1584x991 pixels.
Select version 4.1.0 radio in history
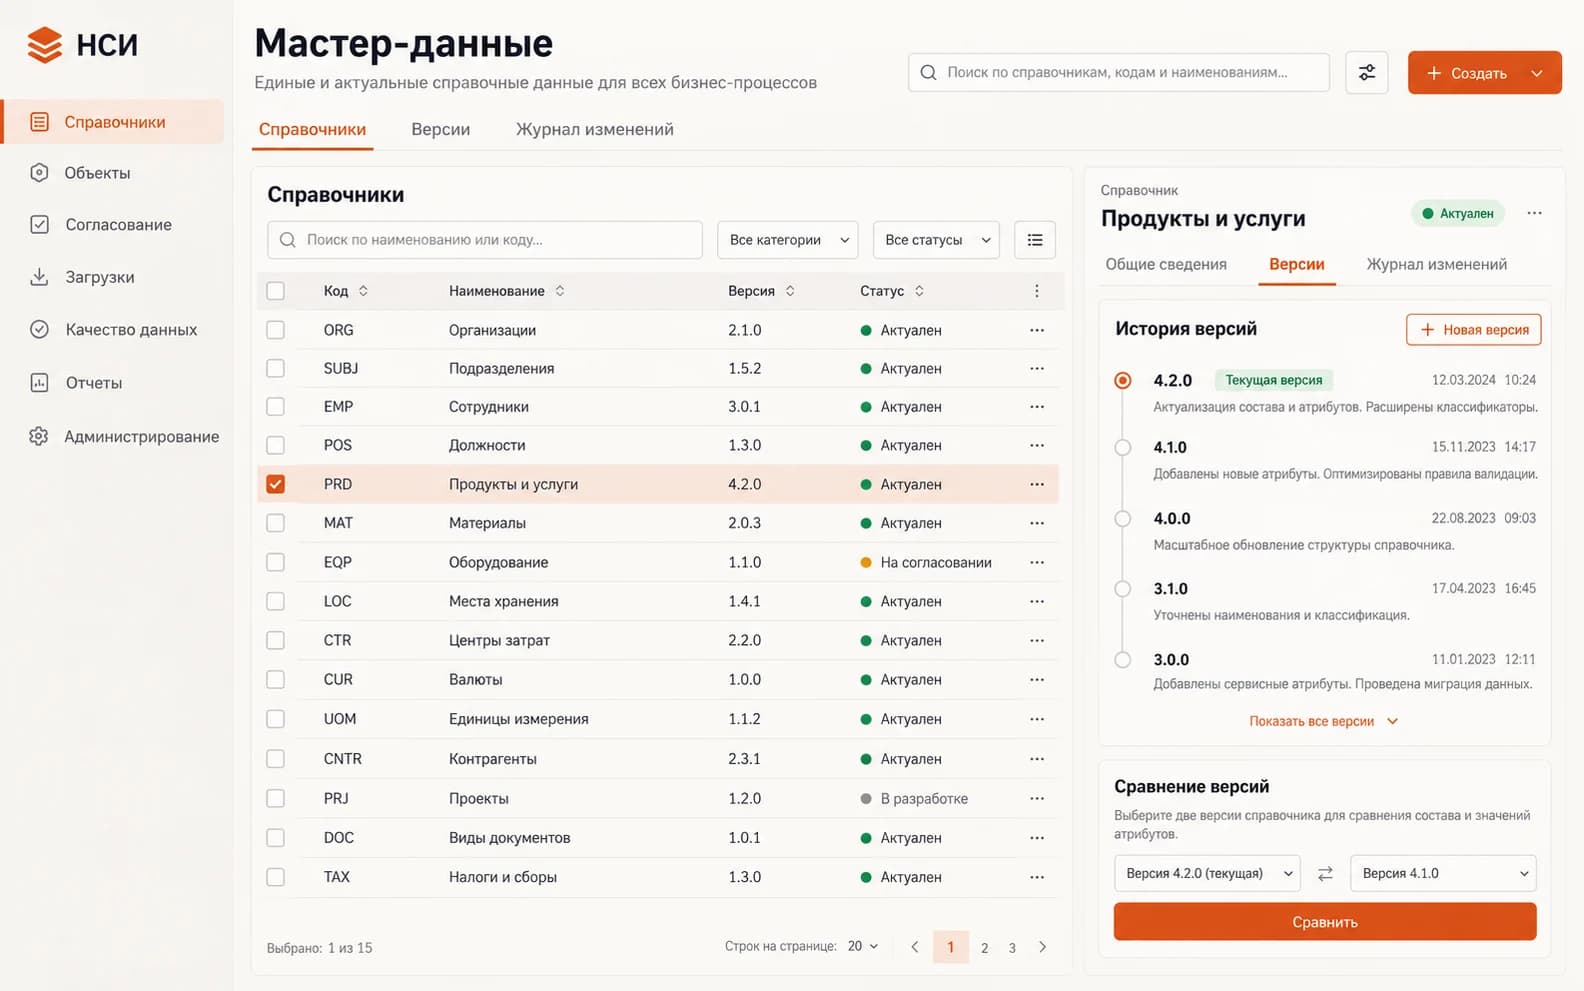tap(1123, 448)
